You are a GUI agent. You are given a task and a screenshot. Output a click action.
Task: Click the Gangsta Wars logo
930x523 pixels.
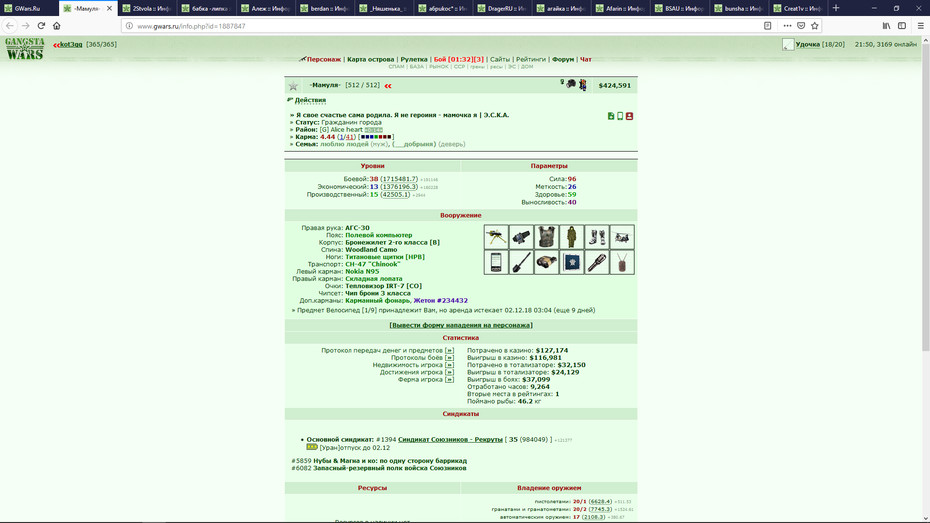point(25,49)
